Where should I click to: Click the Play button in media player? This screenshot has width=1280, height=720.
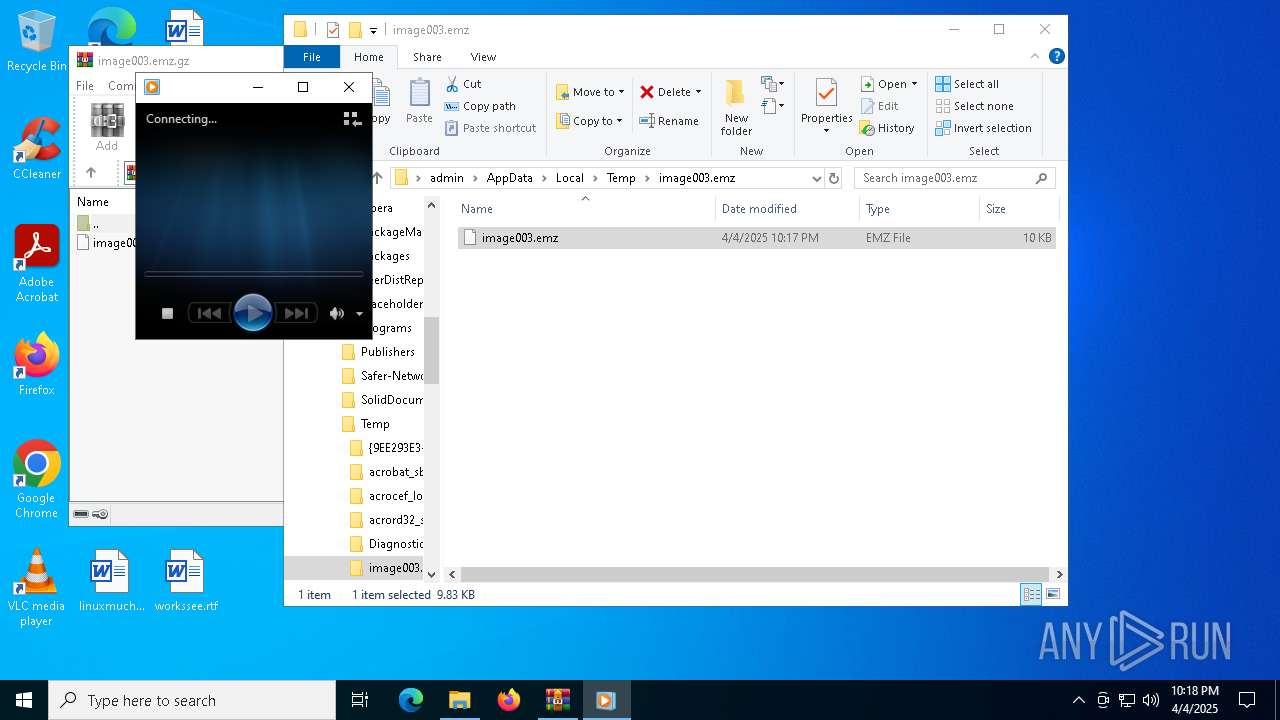253,313
